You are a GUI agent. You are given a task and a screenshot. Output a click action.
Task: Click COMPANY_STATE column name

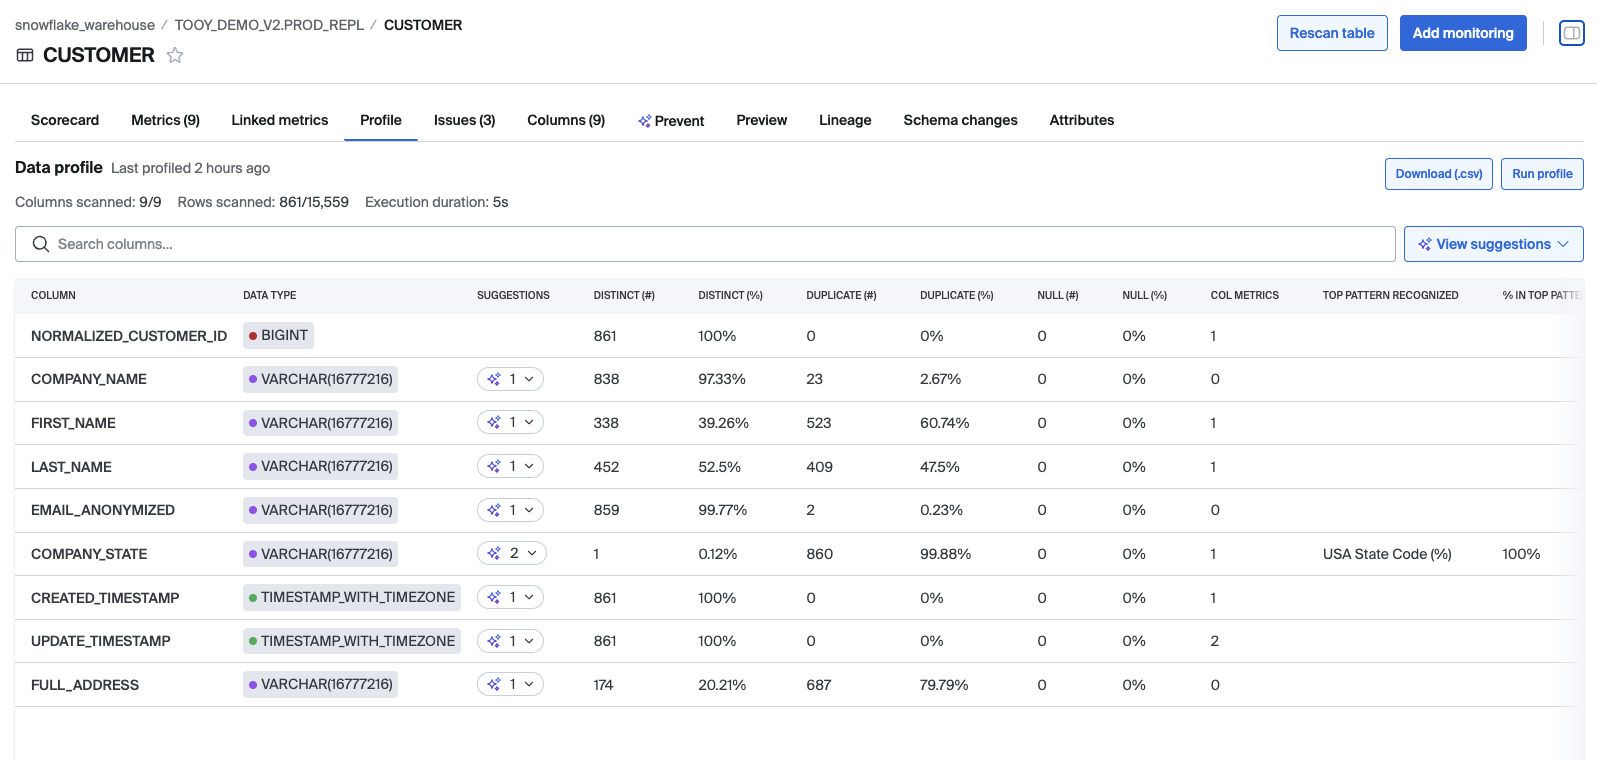point(89,554)
